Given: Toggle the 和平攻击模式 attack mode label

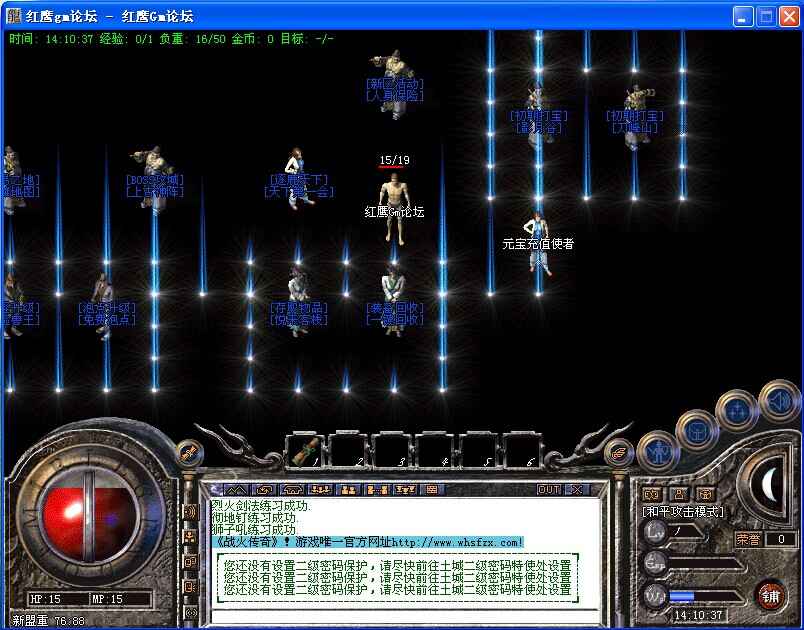Looking at the screenshot, I should 683,512.
